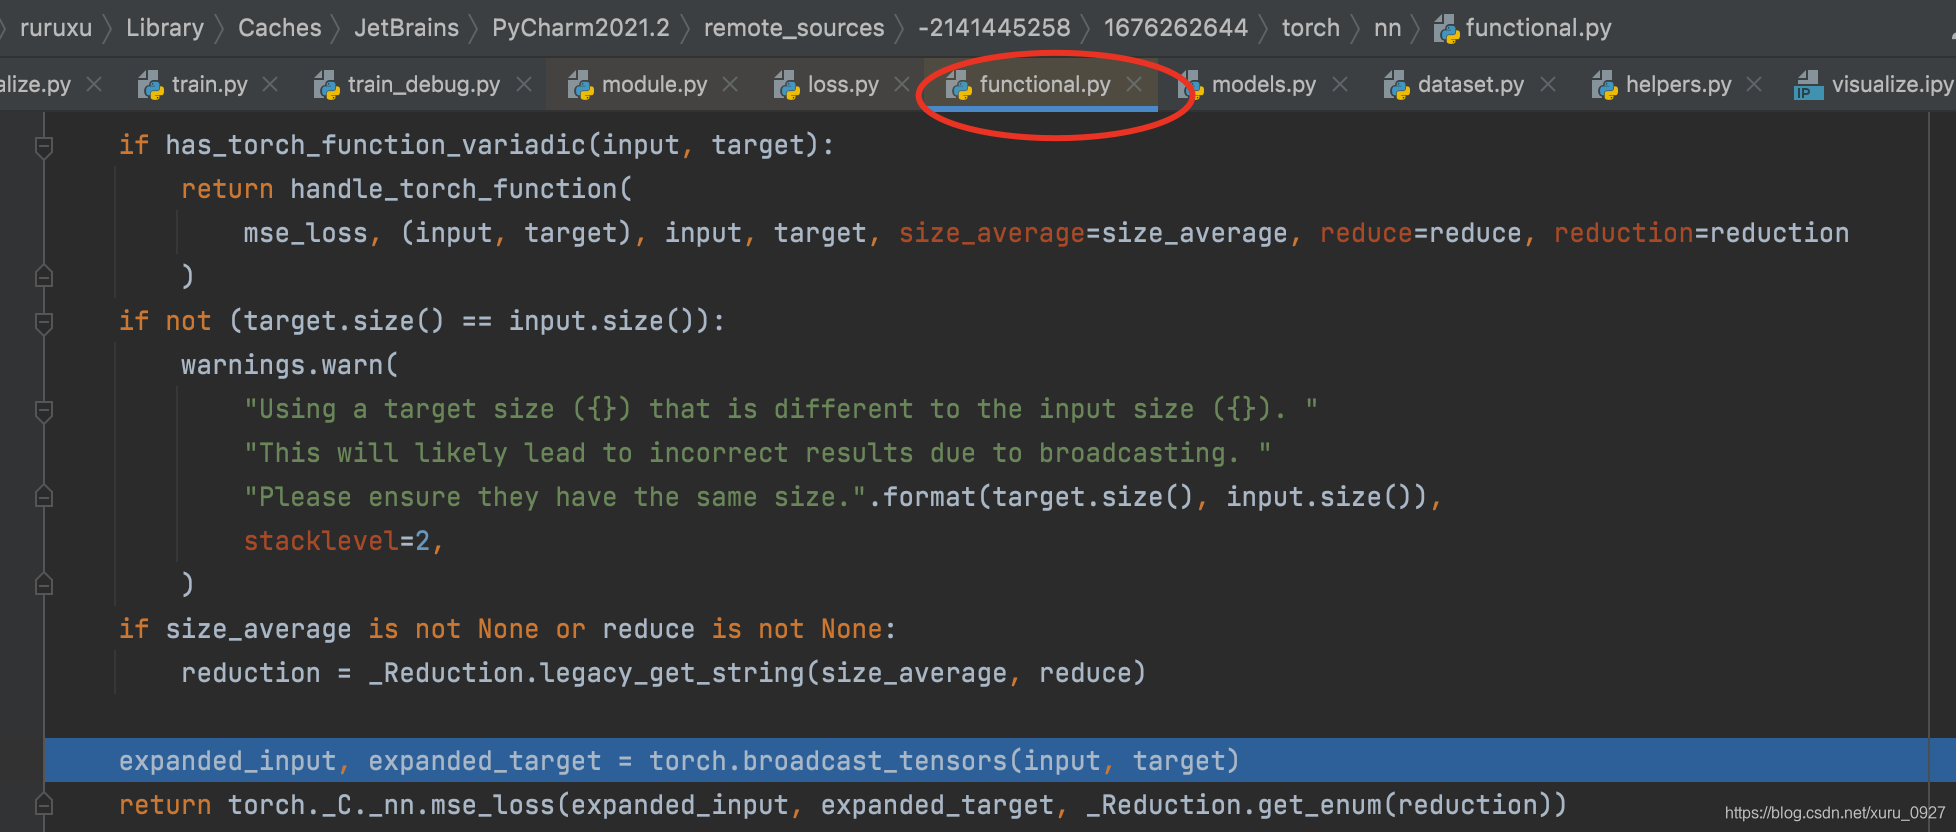The width and height of the screenshot is (1956, 832).
Task: Open the module.py editor tab
Action: (x=654, y=85)
